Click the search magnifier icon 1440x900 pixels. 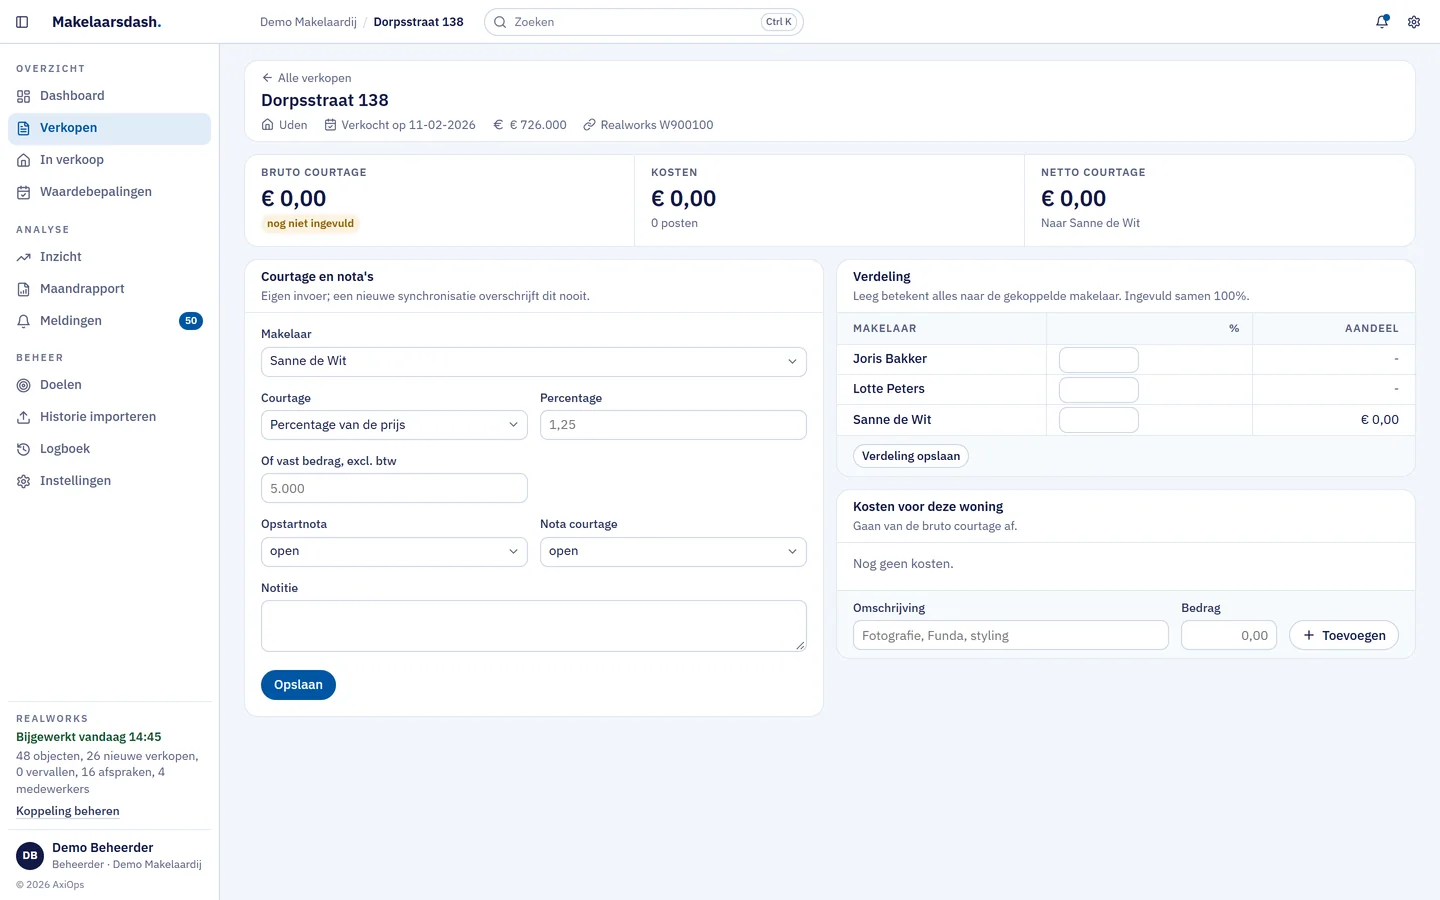coord(500,22)
